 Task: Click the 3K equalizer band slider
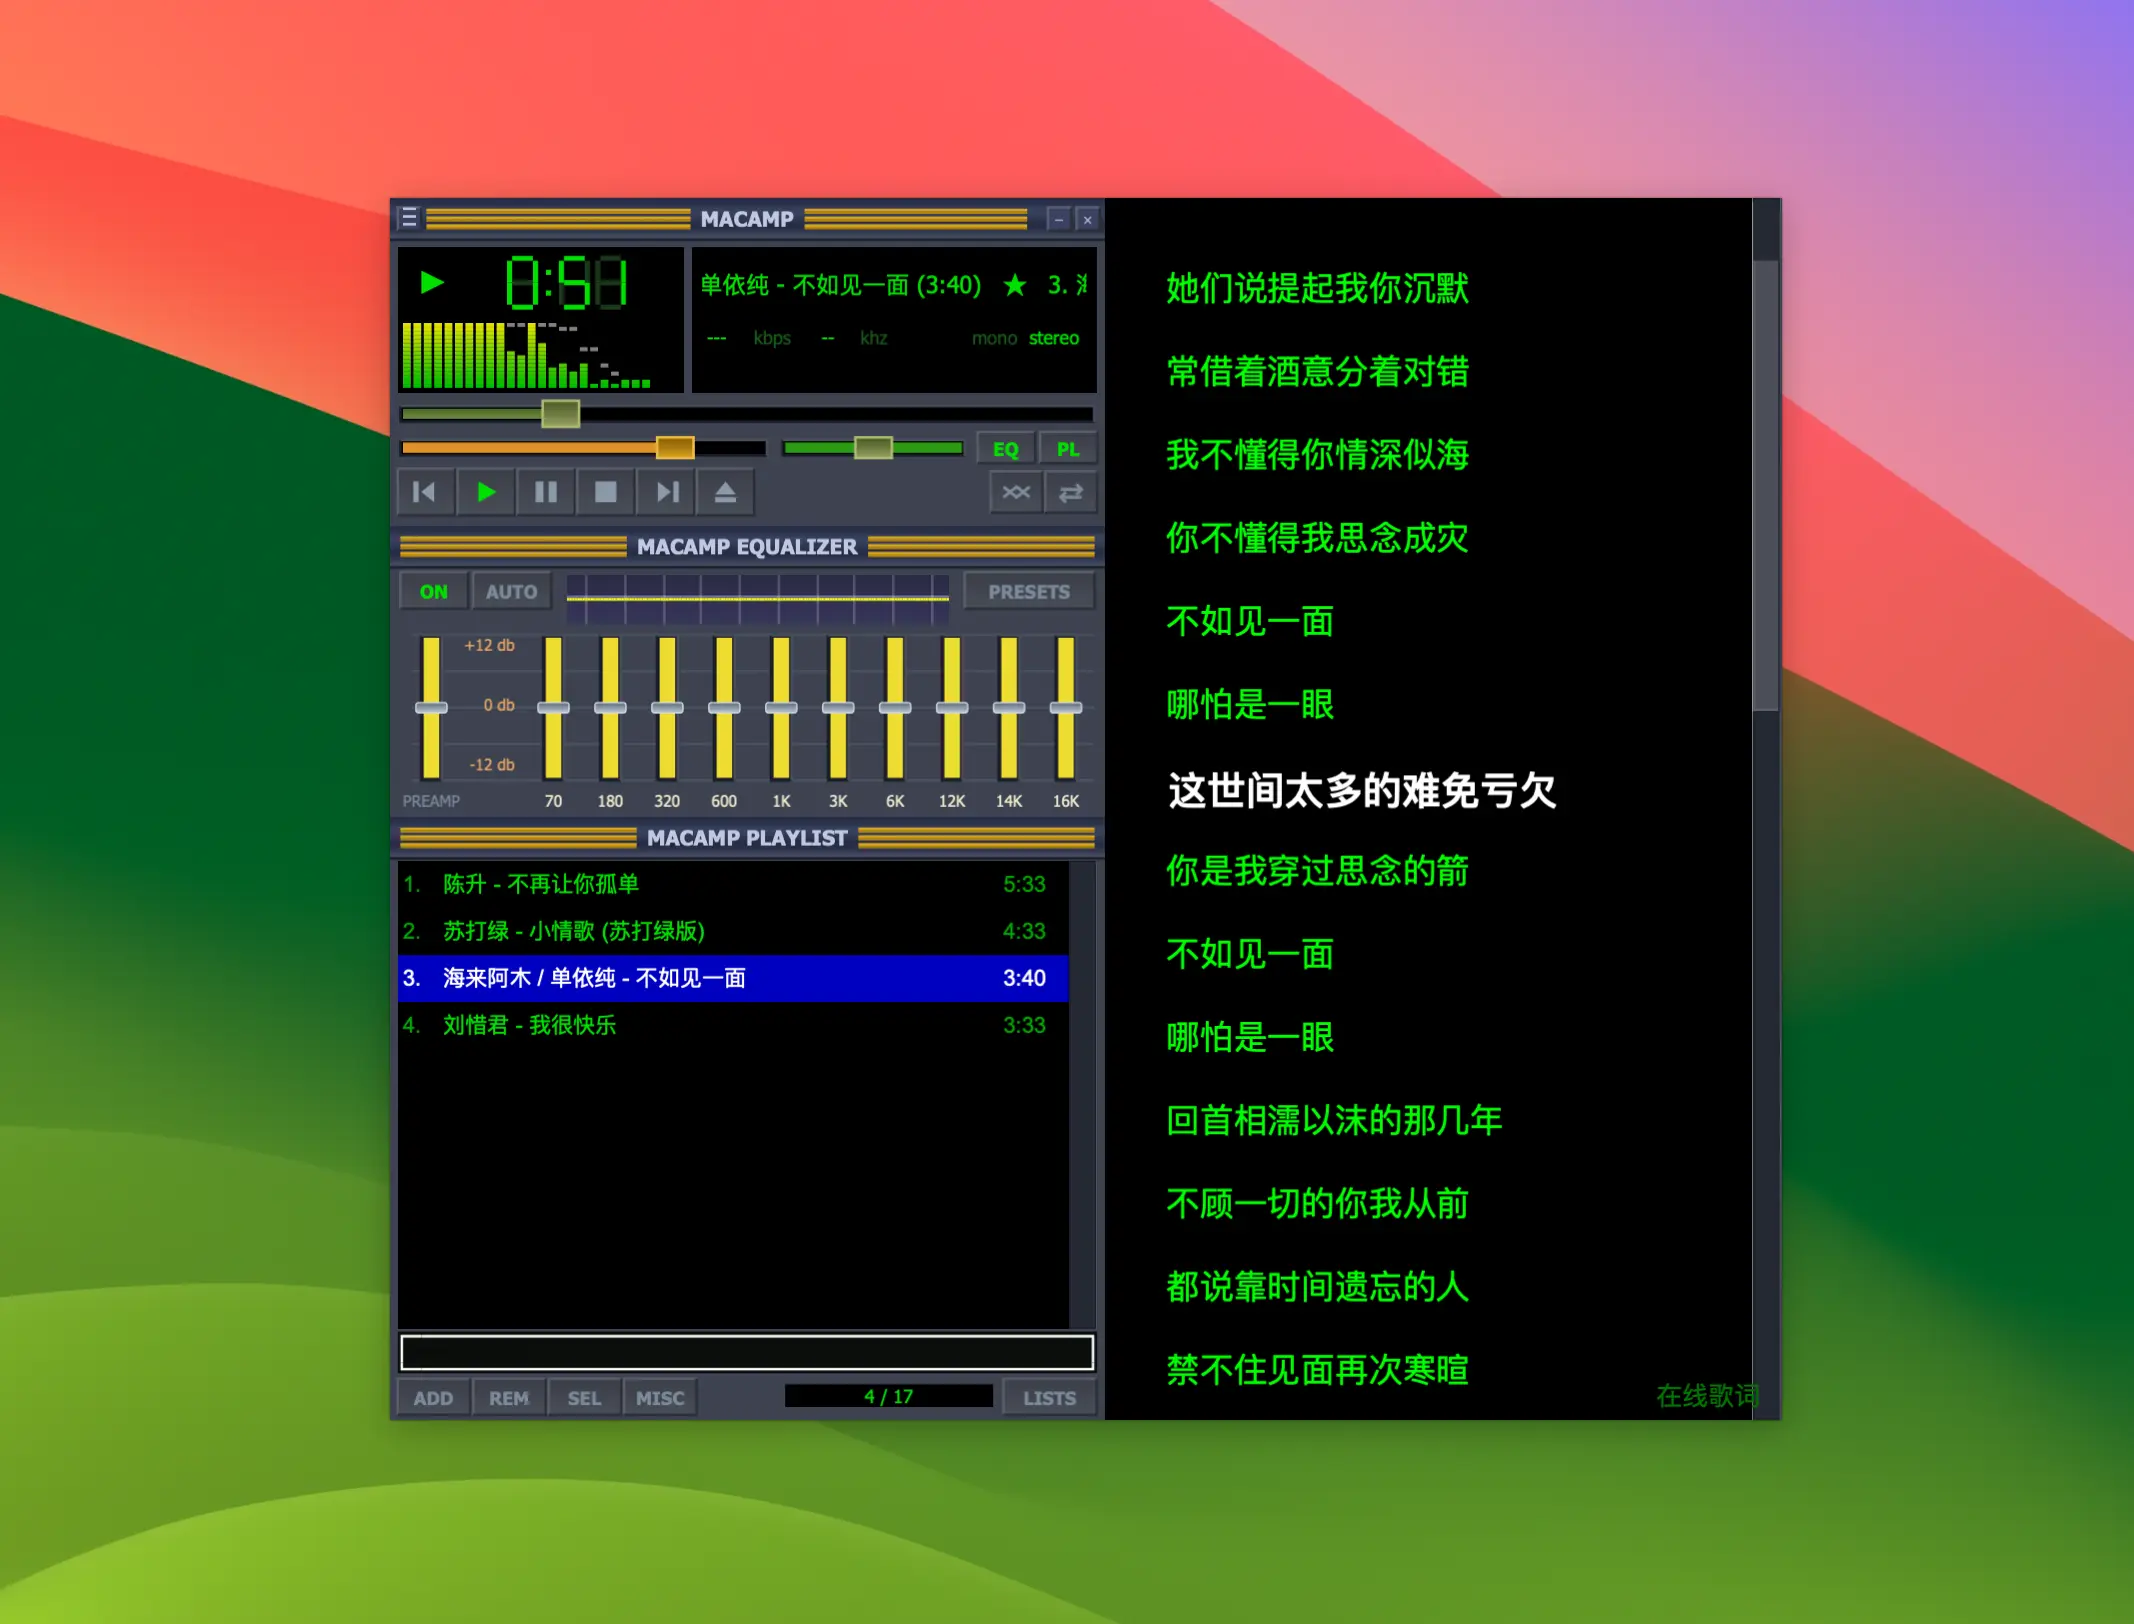(x=838, y=707)
